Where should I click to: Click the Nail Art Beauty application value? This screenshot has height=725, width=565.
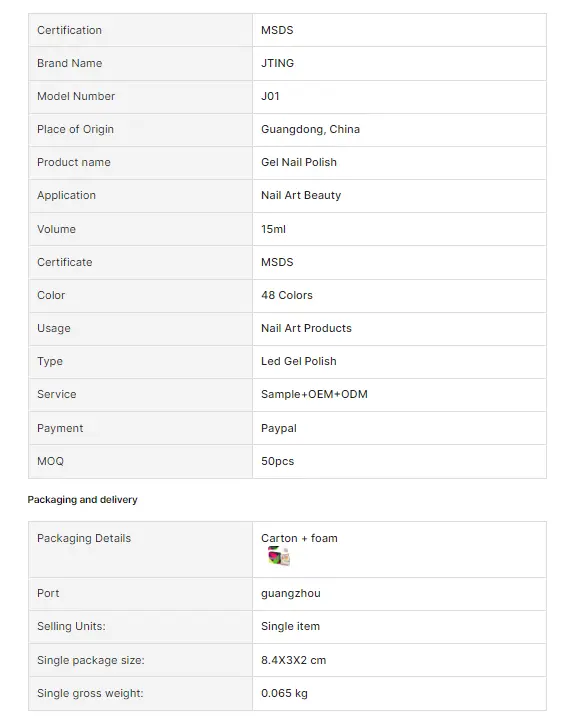point(301,196)
